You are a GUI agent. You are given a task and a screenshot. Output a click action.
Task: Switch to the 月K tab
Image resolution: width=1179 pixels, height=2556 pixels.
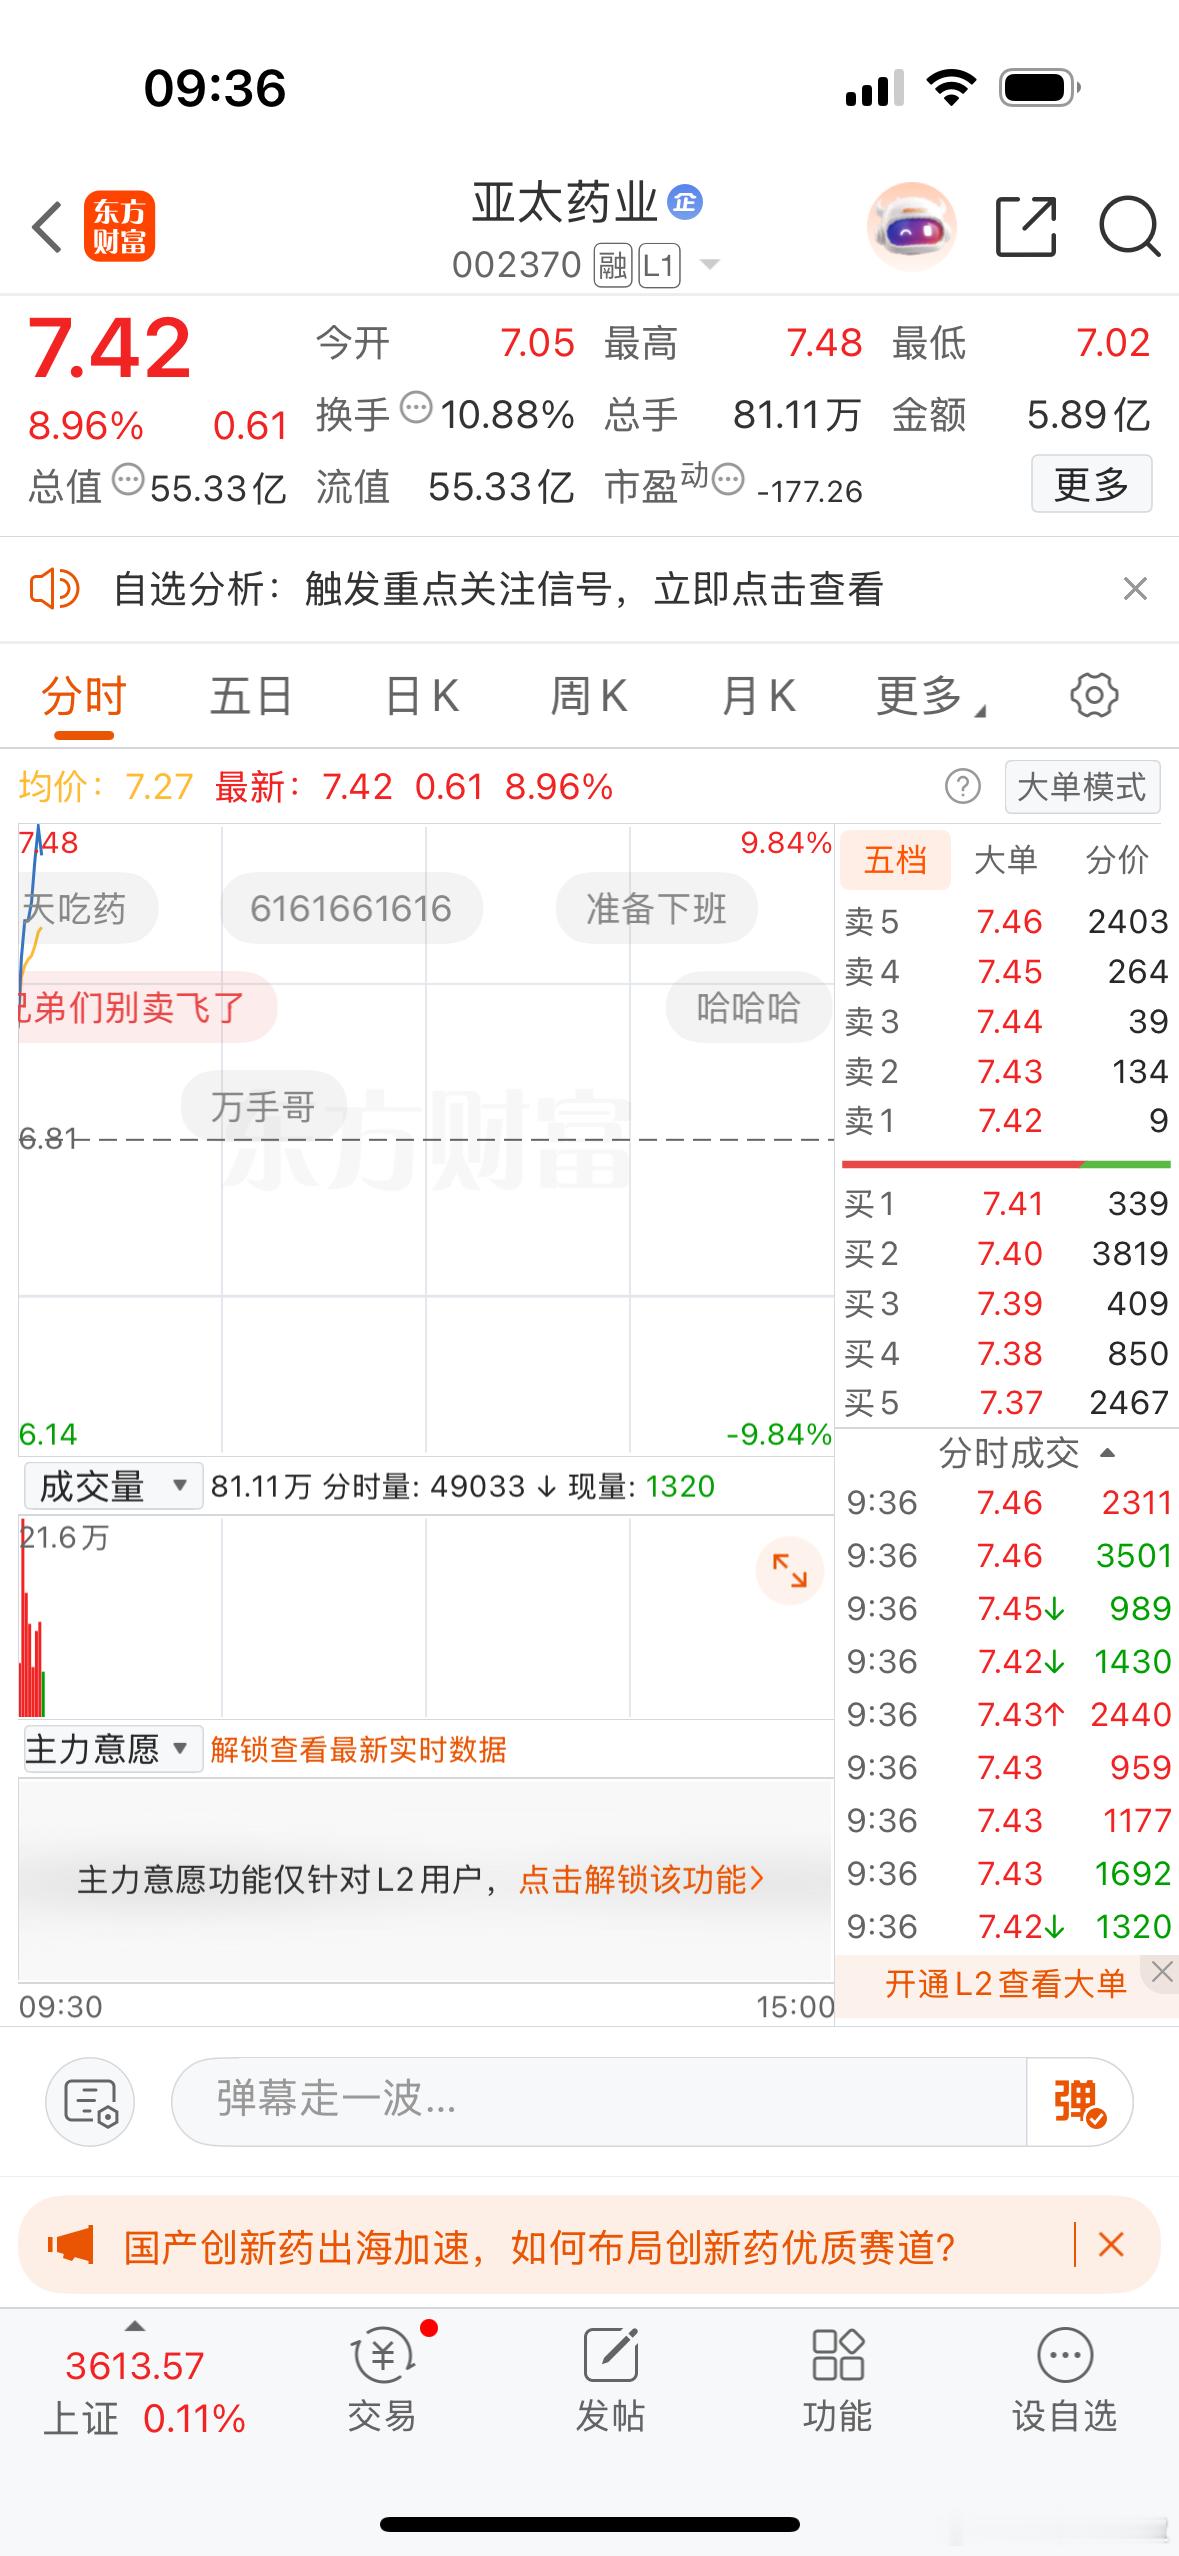758,696
